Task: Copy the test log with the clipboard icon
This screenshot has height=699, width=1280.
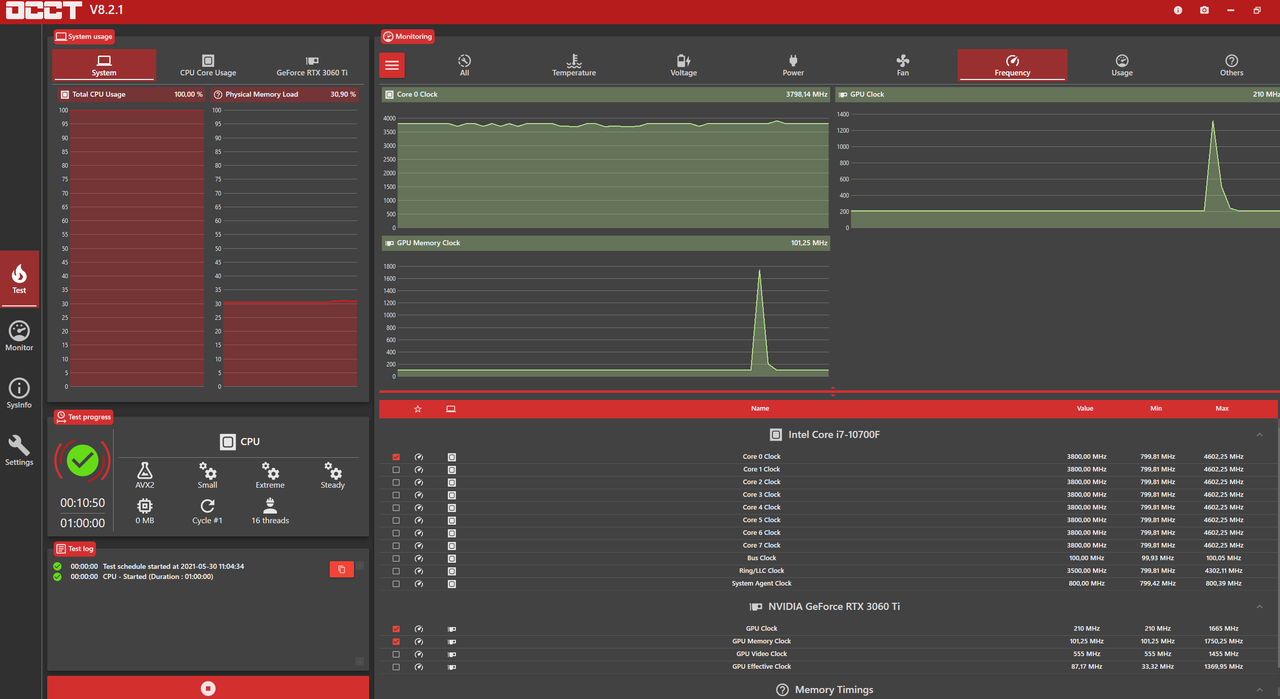Action: pyautogui.click(x=341, y=569)
